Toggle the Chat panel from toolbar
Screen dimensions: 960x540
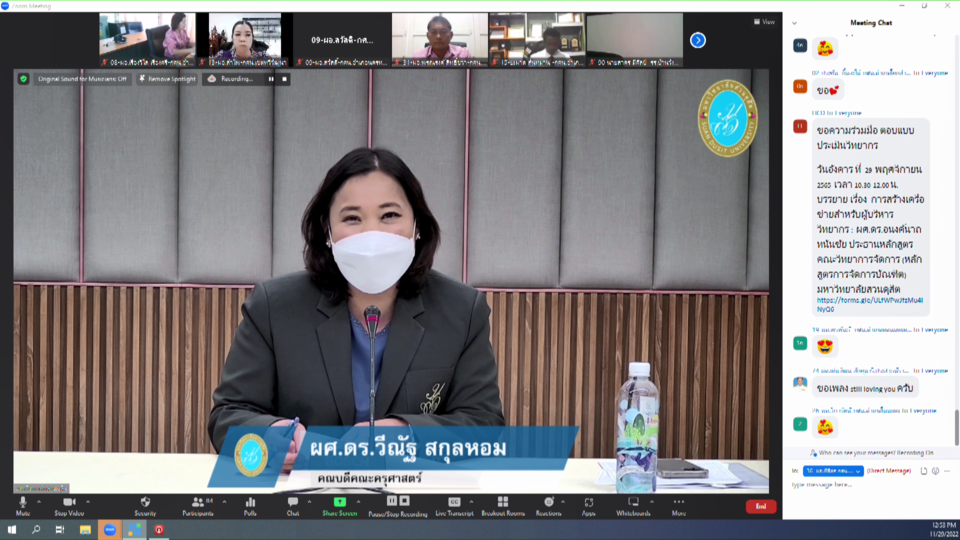pyautogui.click(x=293, y=506)
